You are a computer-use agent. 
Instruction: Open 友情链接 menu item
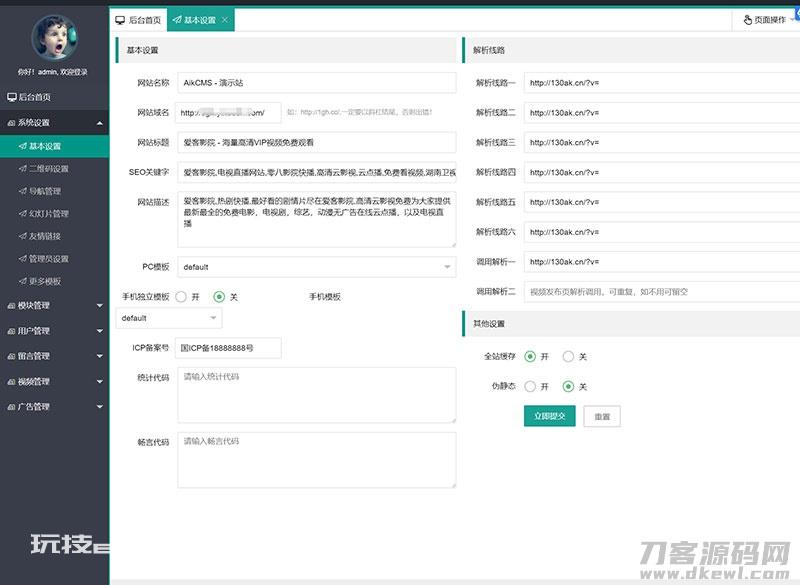coord(55,236)
